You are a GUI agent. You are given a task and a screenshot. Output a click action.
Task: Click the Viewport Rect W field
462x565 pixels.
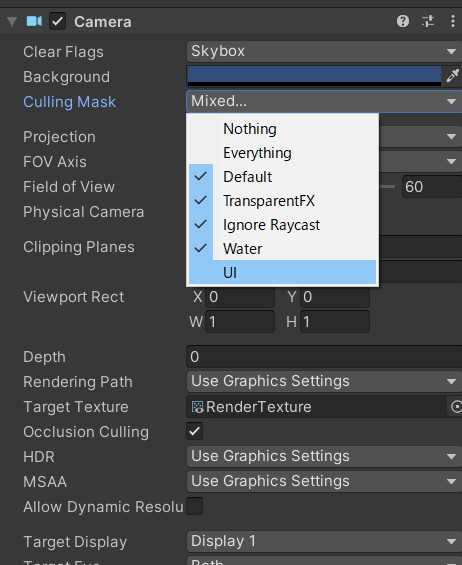240,321
